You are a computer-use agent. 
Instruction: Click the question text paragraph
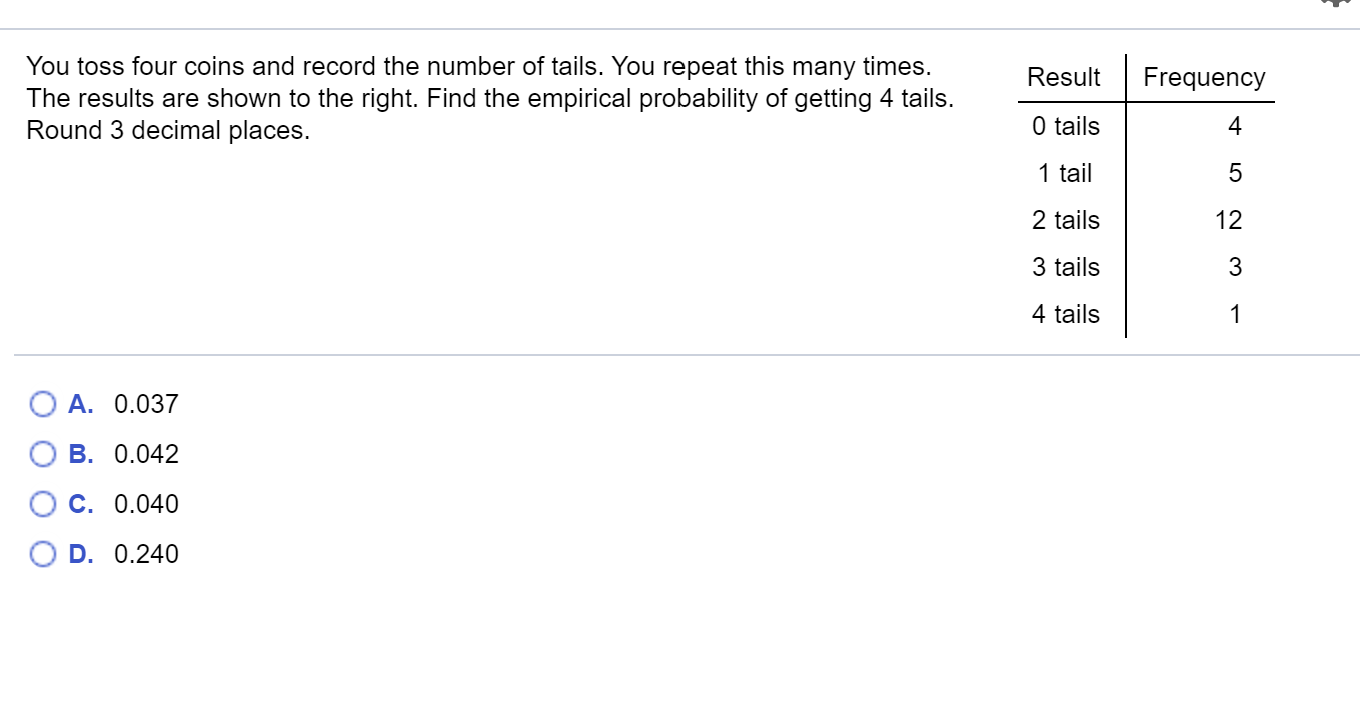coord(490,97)
